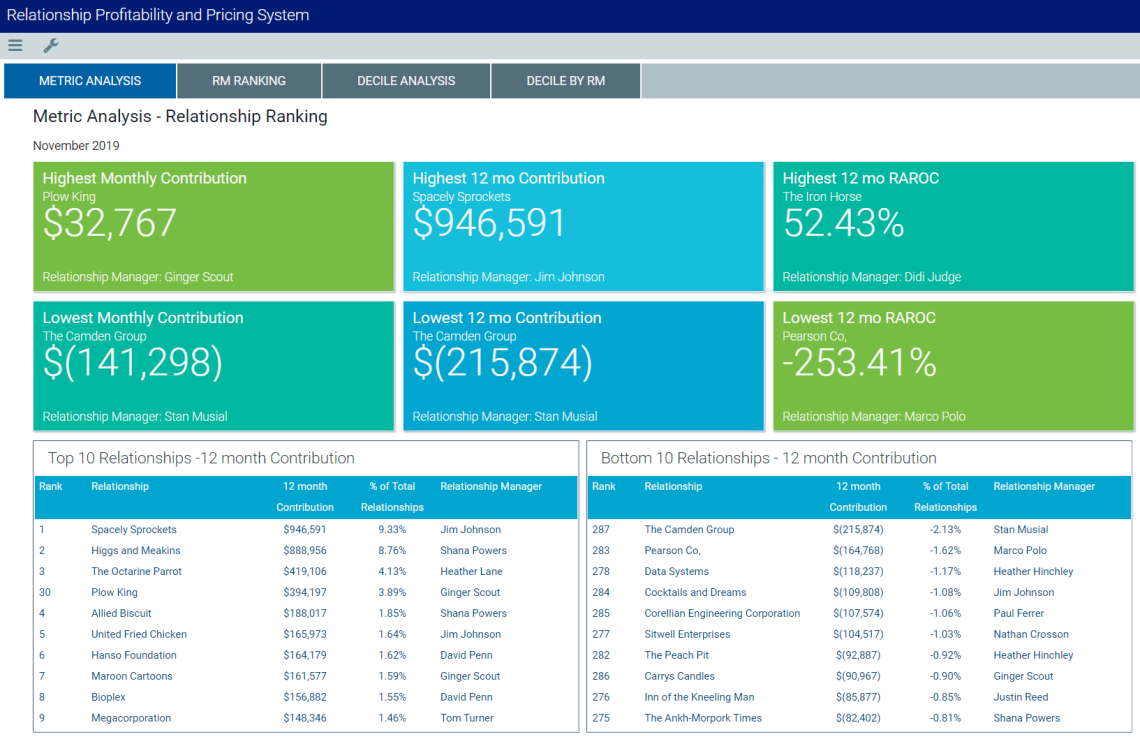1140x739 pixels.
Task: Select the Higgs and Meakins link
Action: (135, 550)
